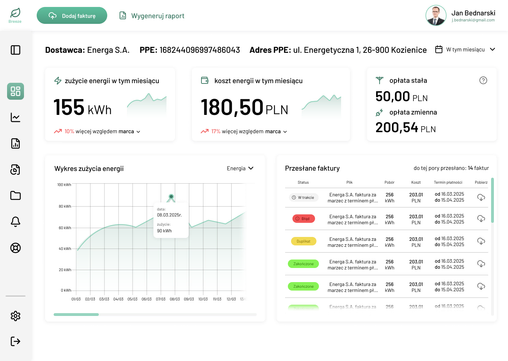The width and height of the screenshot is (508, 361).
Task: Sort by the Termin płatności column header
Action: tap(448, 182)
